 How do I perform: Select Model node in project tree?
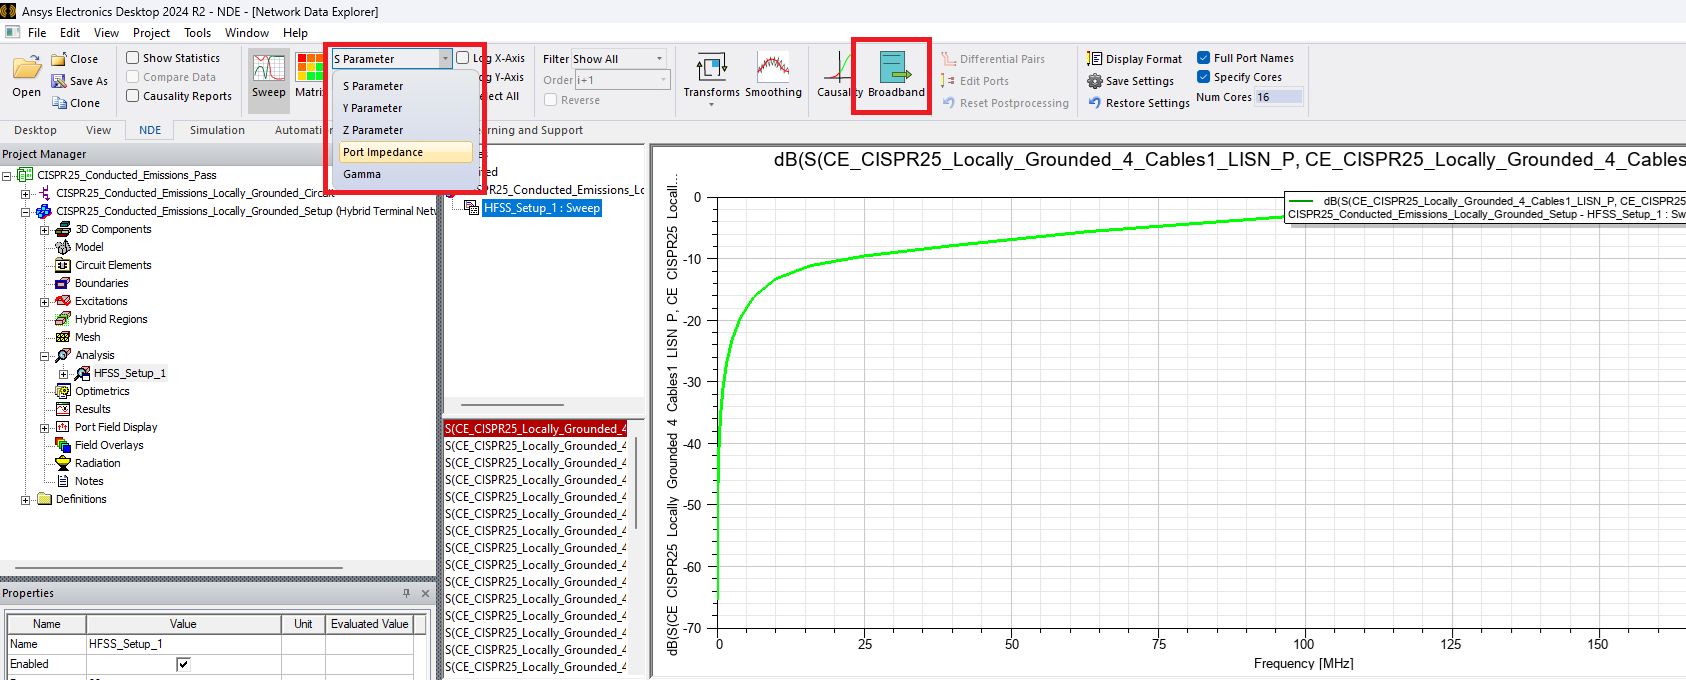(89, 247)
